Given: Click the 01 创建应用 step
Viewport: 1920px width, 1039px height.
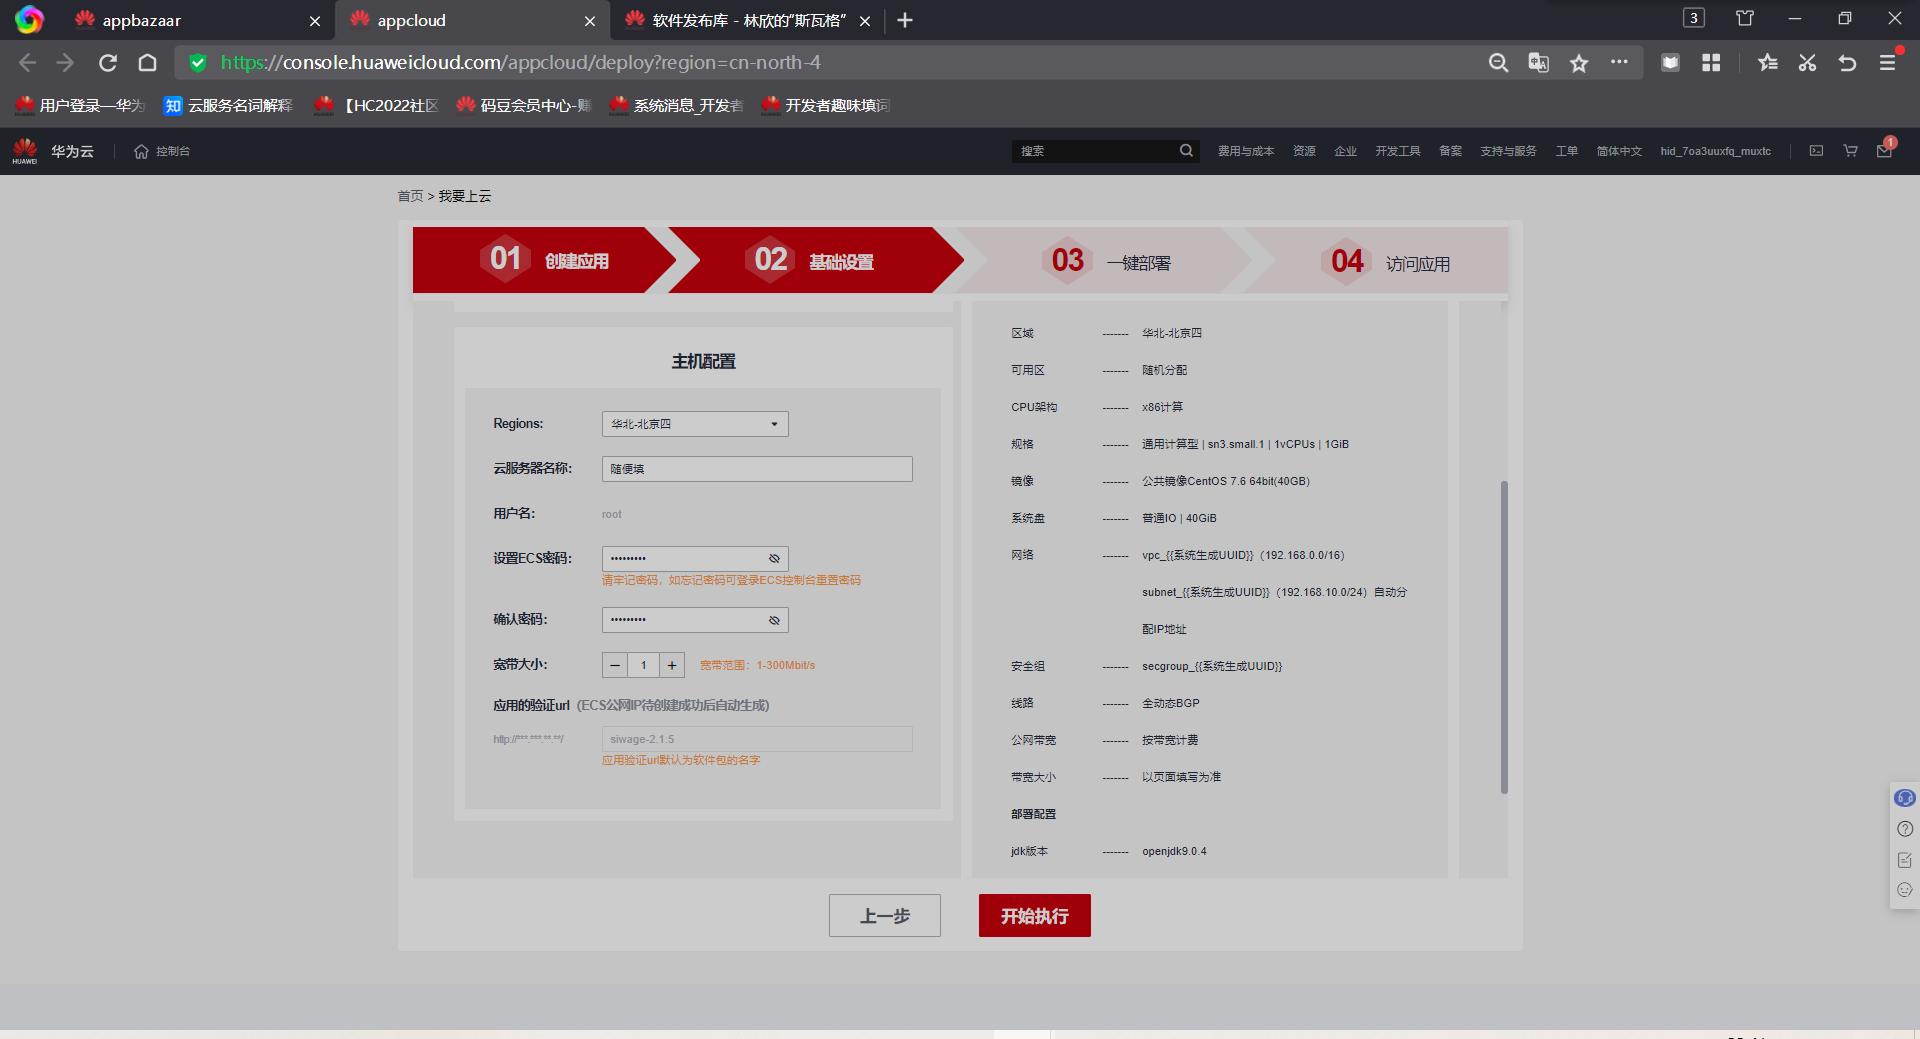Looking at the screenshot, I should (x=545, y=260).
